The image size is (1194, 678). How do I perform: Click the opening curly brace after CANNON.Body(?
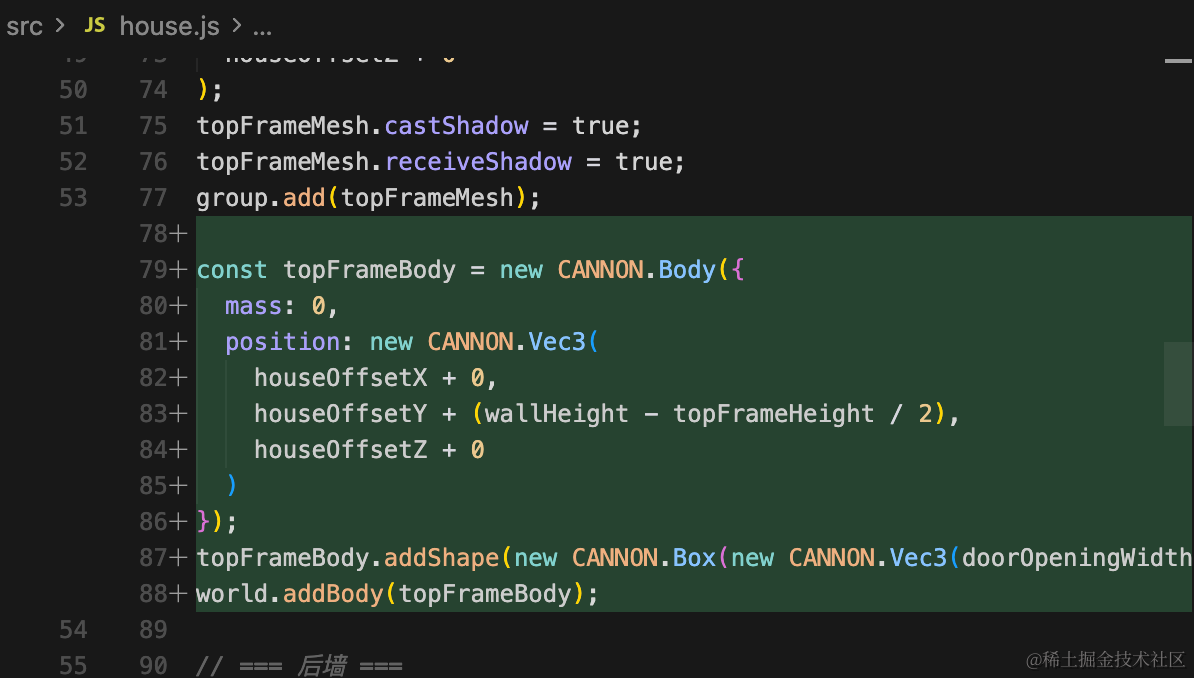coord(738,270)
